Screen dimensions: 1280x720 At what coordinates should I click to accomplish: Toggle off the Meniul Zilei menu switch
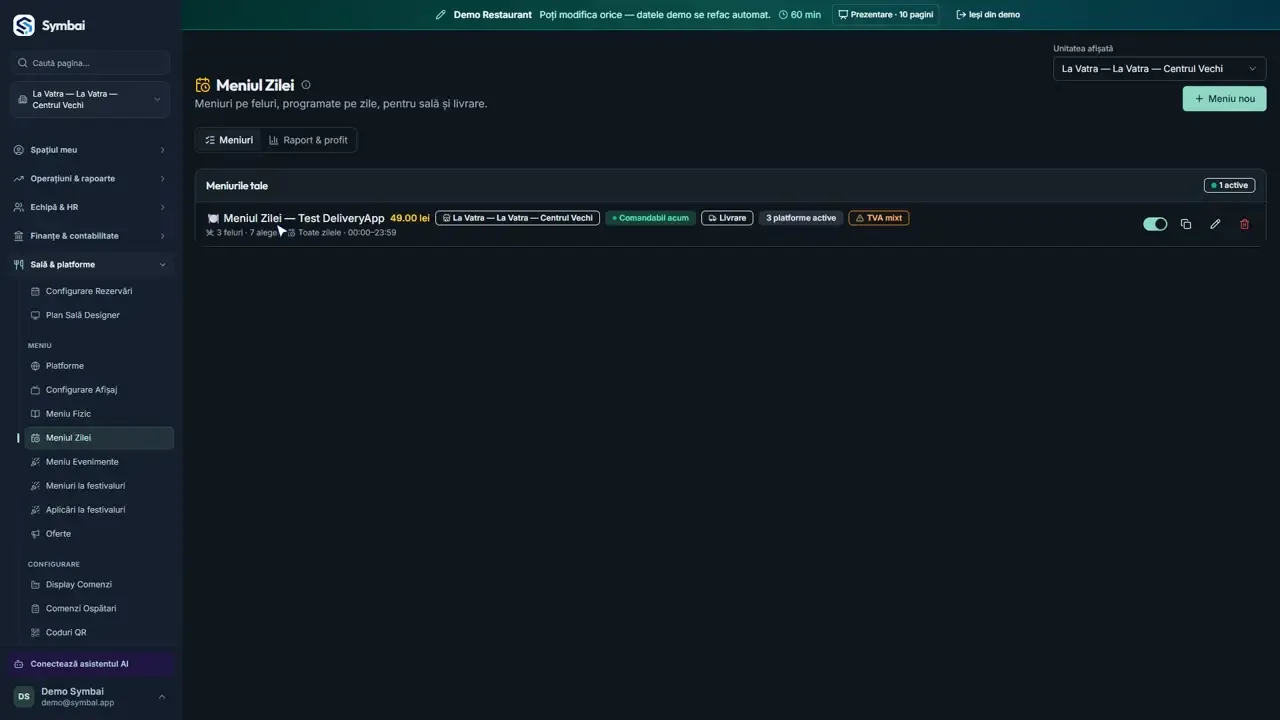[1155, 224]
